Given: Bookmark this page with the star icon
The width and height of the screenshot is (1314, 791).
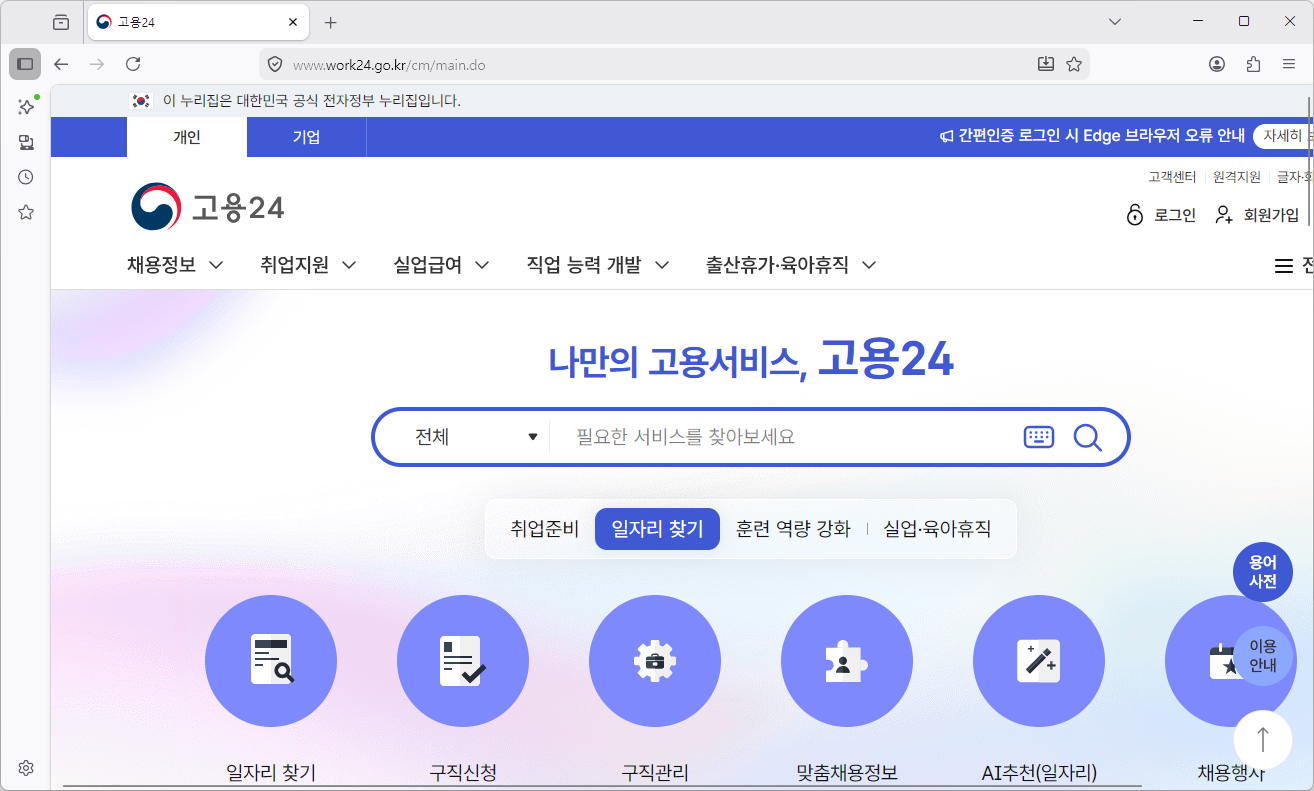Looking at the screenshot, I should coord(1074,64).
